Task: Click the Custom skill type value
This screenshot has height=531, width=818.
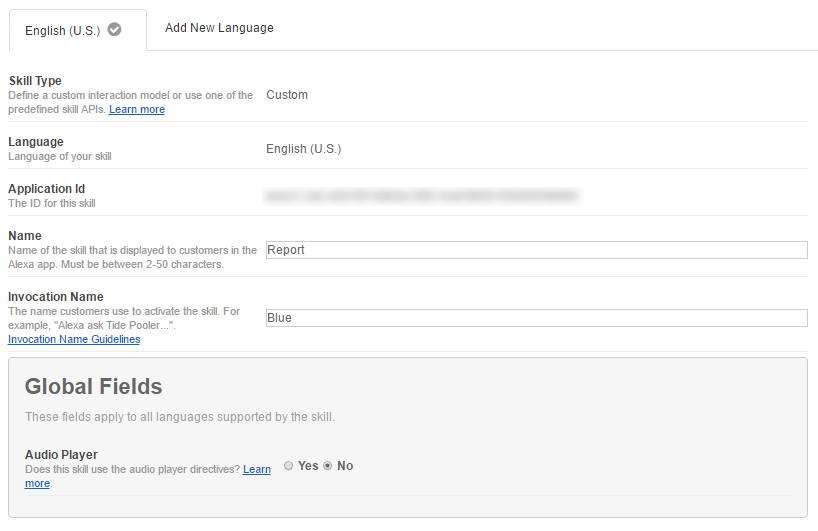Action: pos(287,95)
